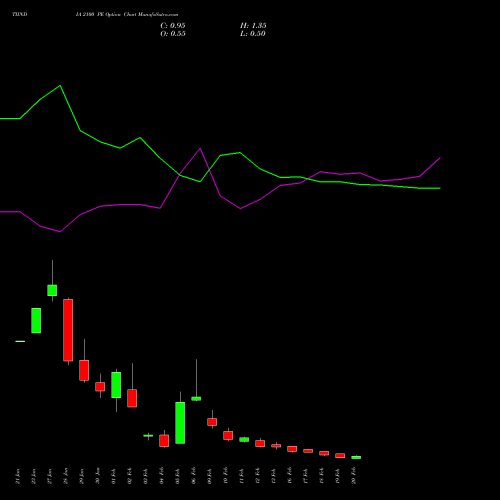This screenshot has width=500, height=500.
Task: Select the 30 Jan date label
Action: coord(98,476)
